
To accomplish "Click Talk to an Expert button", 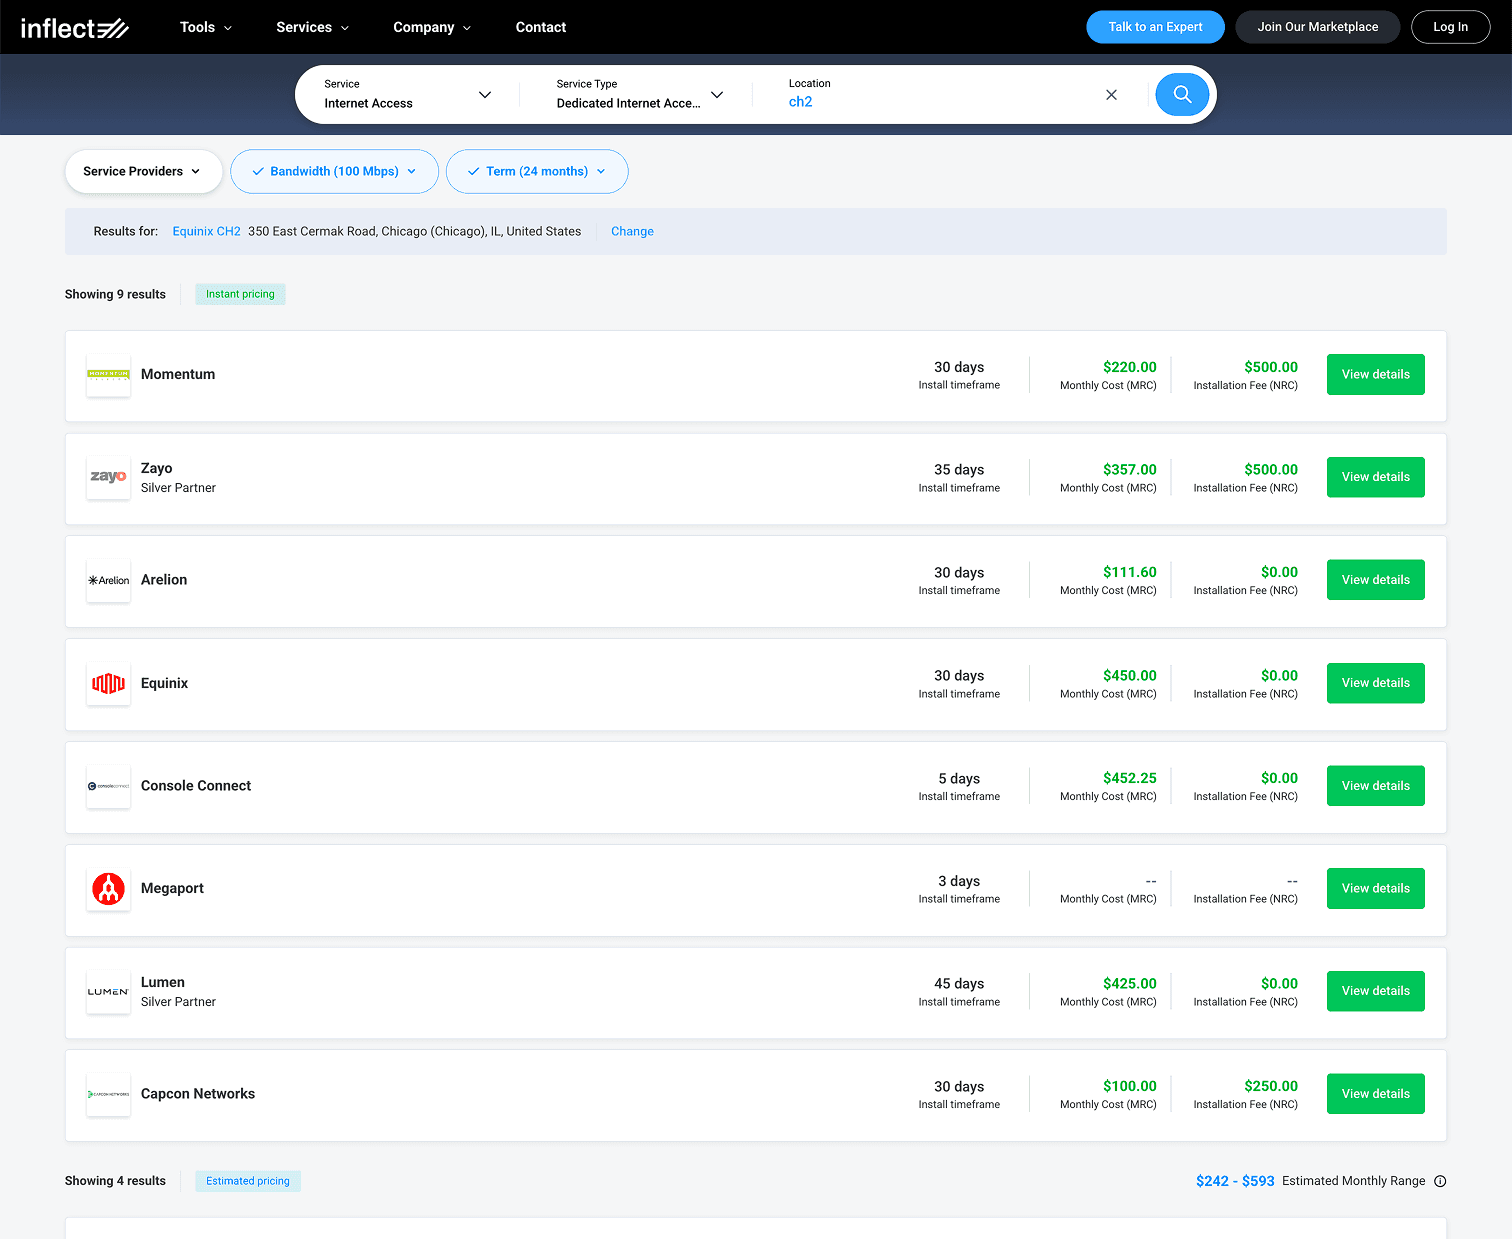I will click(1155, 27).
